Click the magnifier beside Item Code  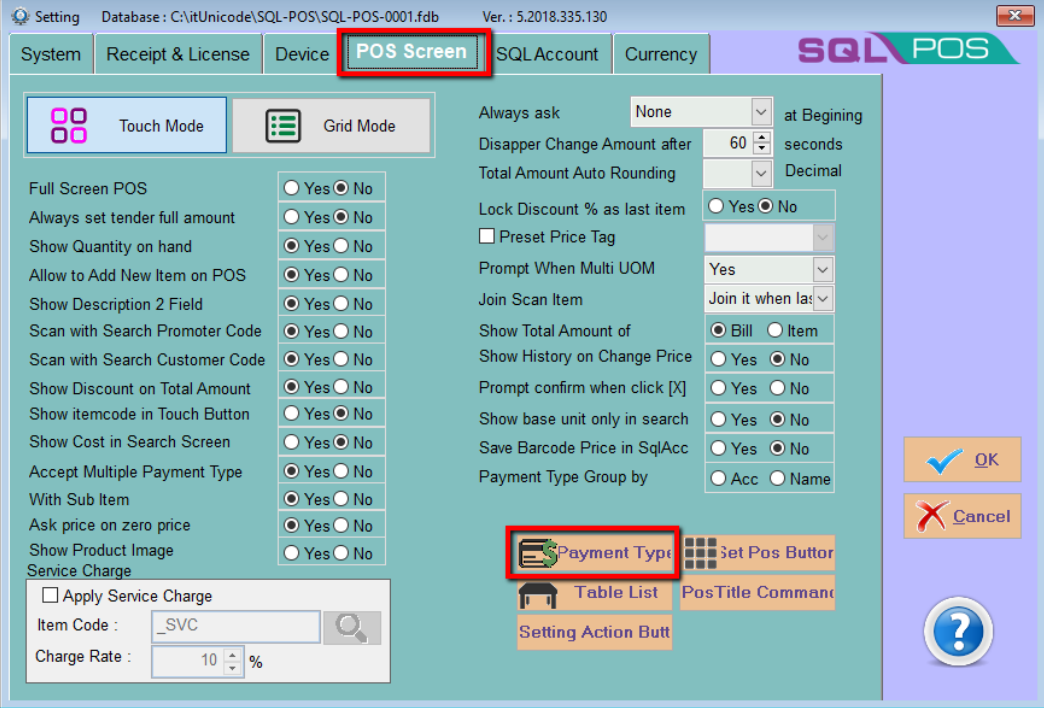pyautogui.click(x=351, y=627)
